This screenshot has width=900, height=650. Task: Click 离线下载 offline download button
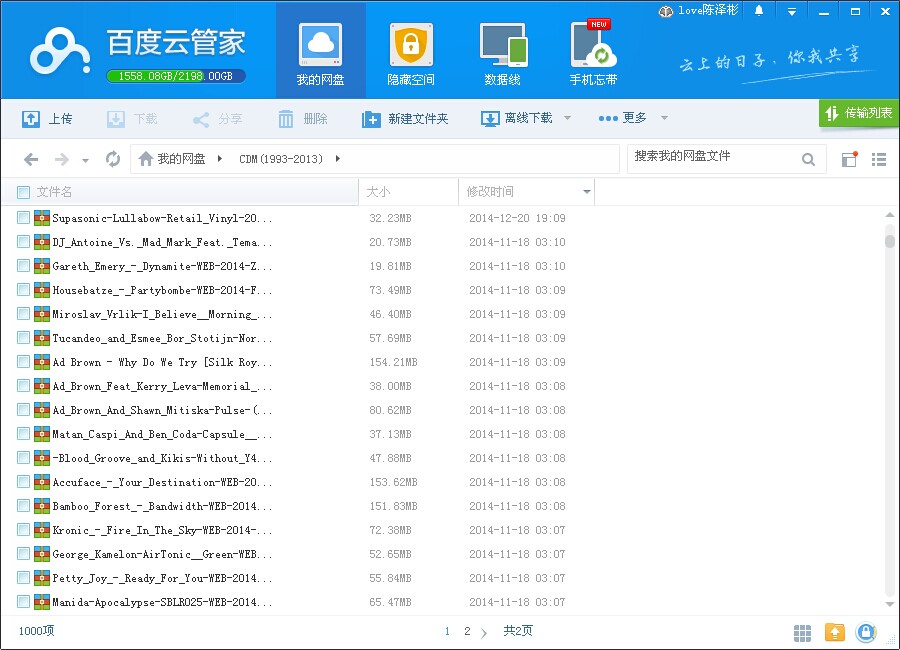click(517, 118)
